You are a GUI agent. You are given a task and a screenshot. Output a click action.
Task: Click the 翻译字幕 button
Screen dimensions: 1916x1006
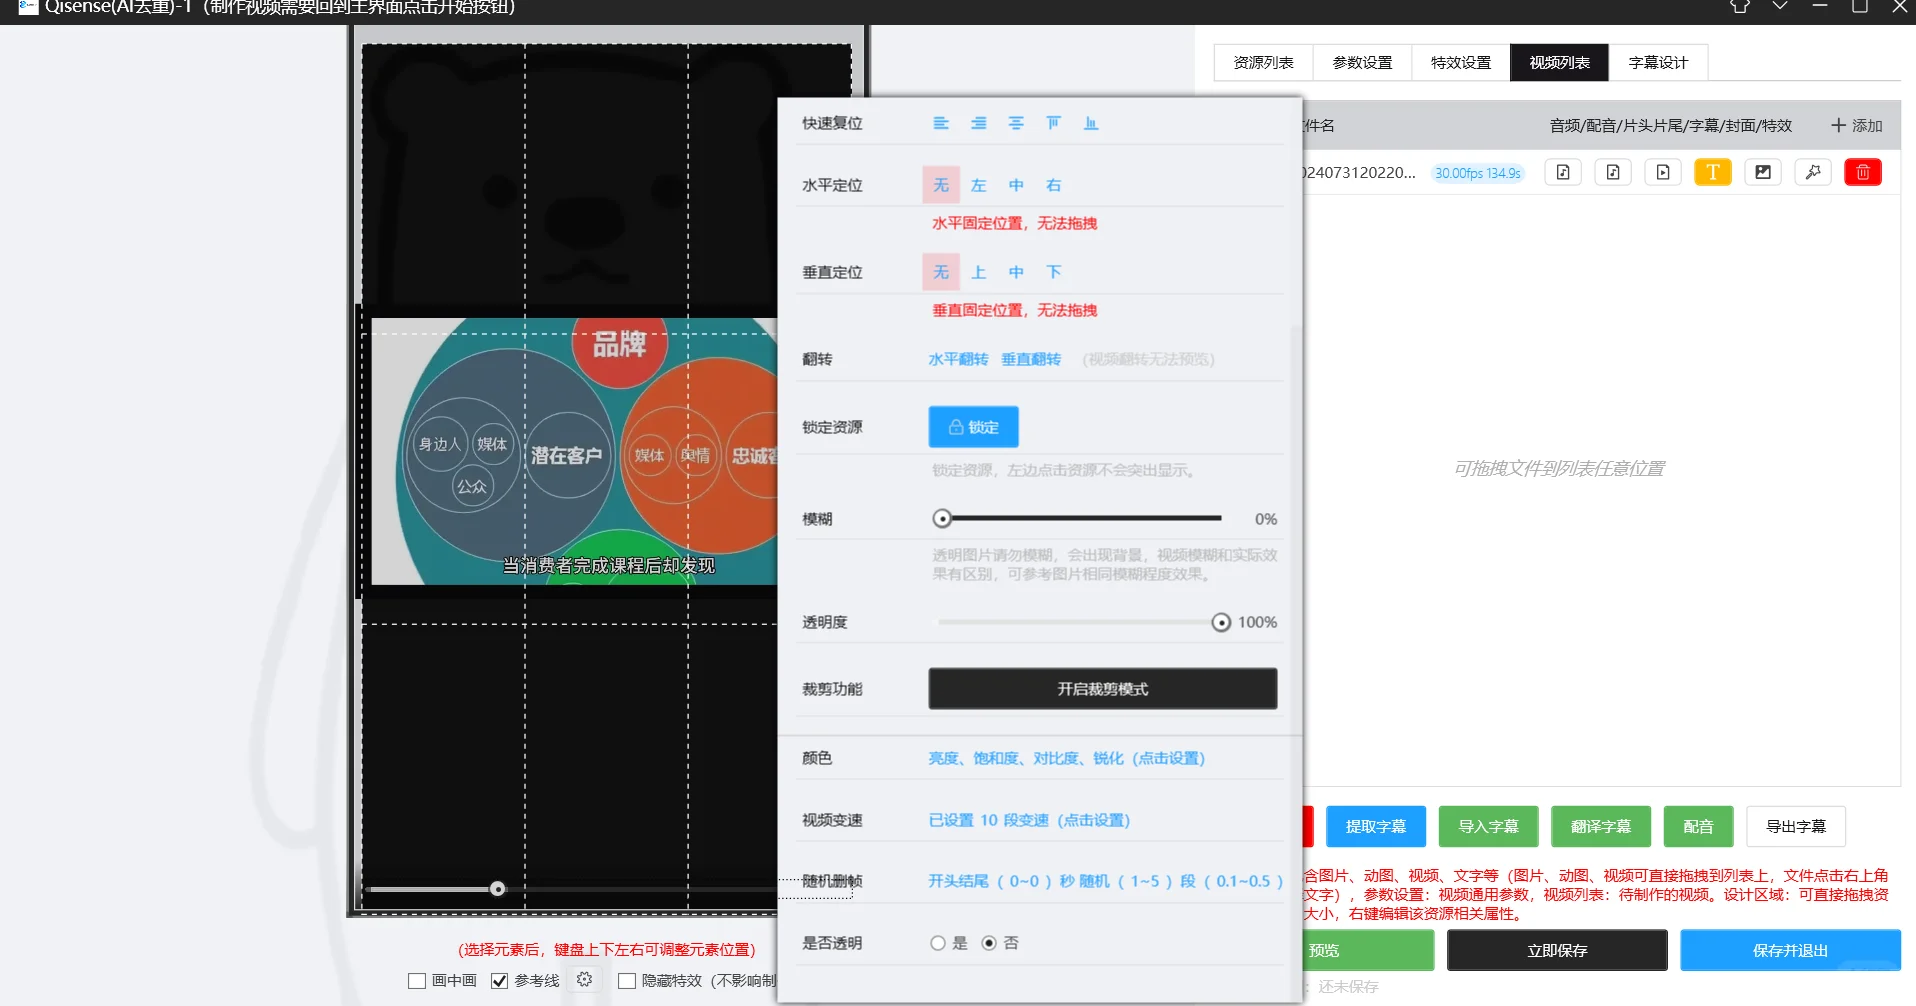tap(1601, 827)
